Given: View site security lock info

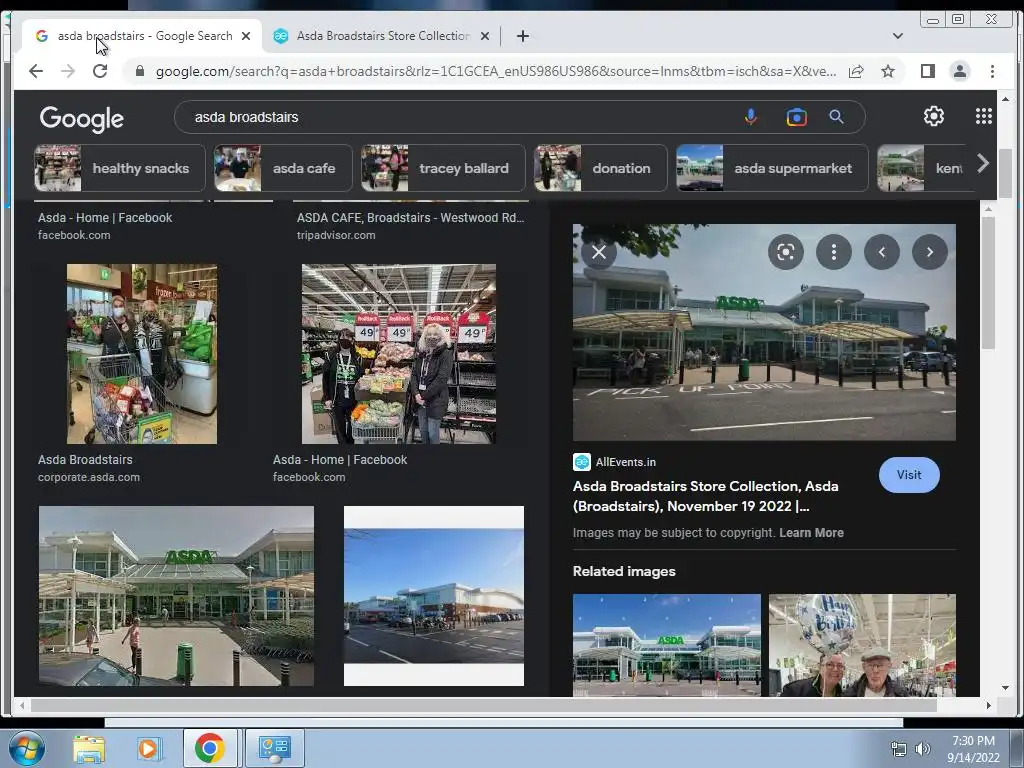Looking at the screenshot, I should point(139,71).
